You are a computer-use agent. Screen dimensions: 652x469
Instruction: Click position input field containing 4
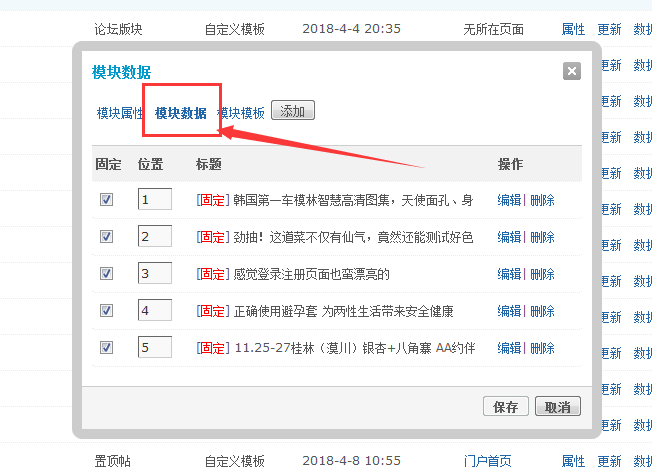[155, 310]
